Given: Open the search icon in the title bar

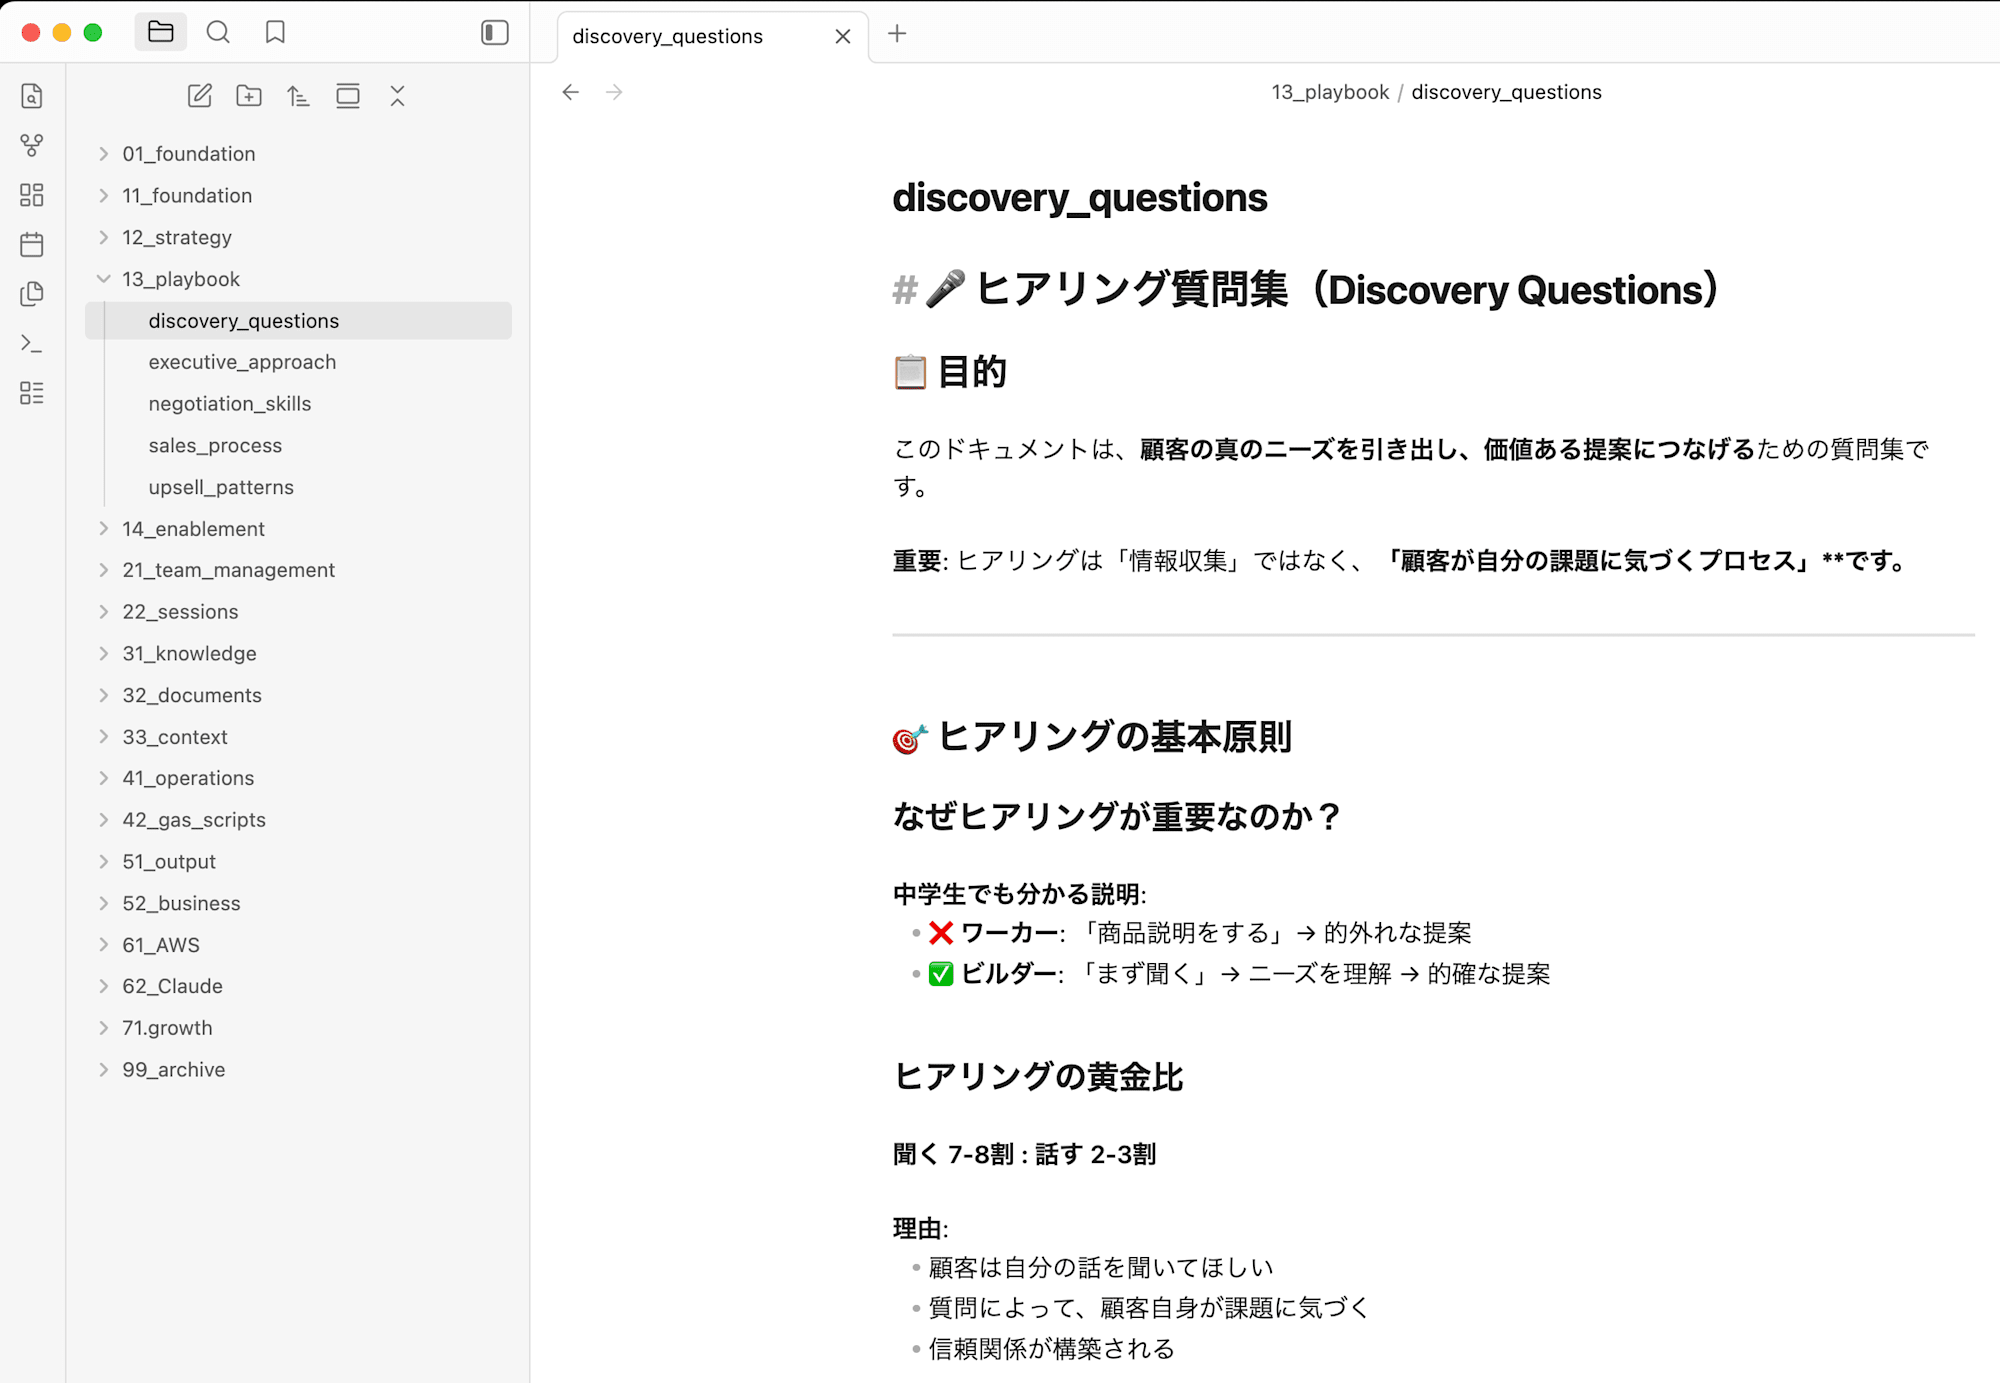Looking at the screenshot, I should [219, 32].
